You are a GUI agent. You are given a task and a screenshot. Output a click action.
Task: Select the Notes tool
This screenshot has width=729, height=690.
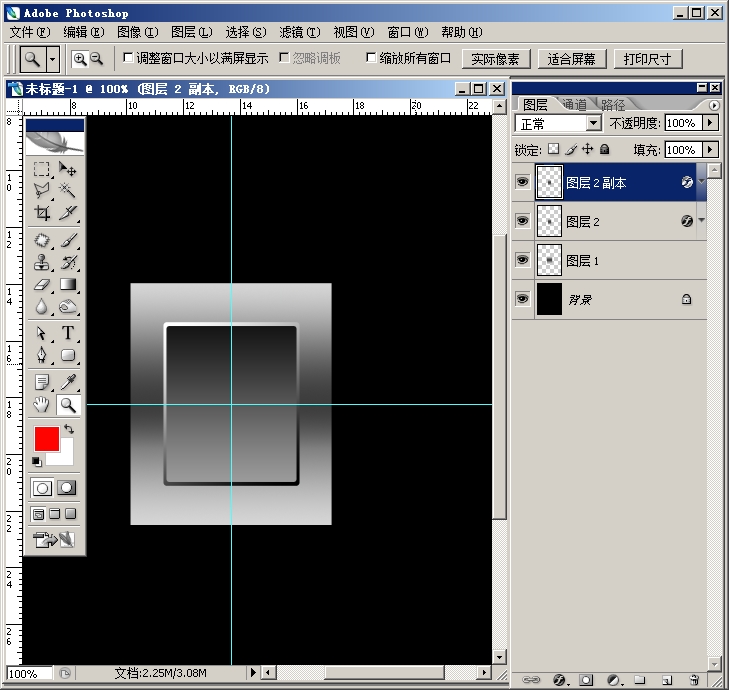click(41, 382)
